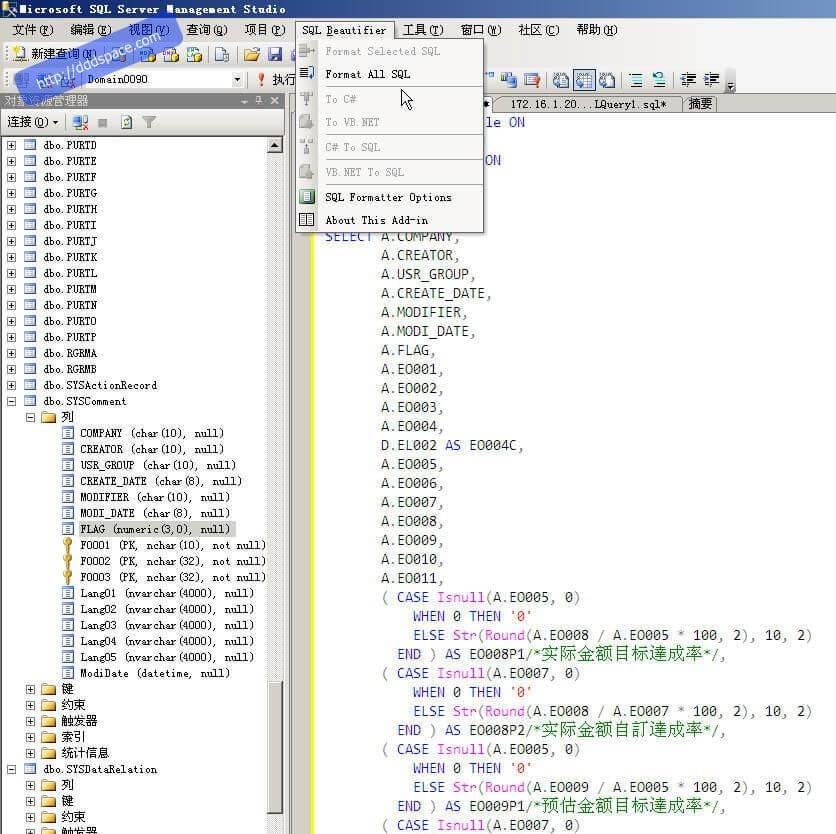This screenshot has height=834, width=836.
Task: Click the SQL Server Mobile query icon
Action: pyautogui.click(x=221, y=54)
